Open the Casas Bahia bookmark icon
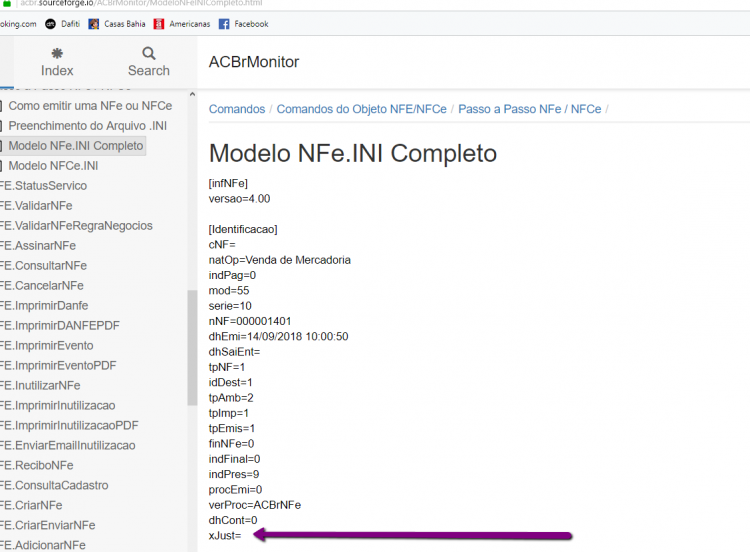 pyautogui.click(x=94, y=24)
